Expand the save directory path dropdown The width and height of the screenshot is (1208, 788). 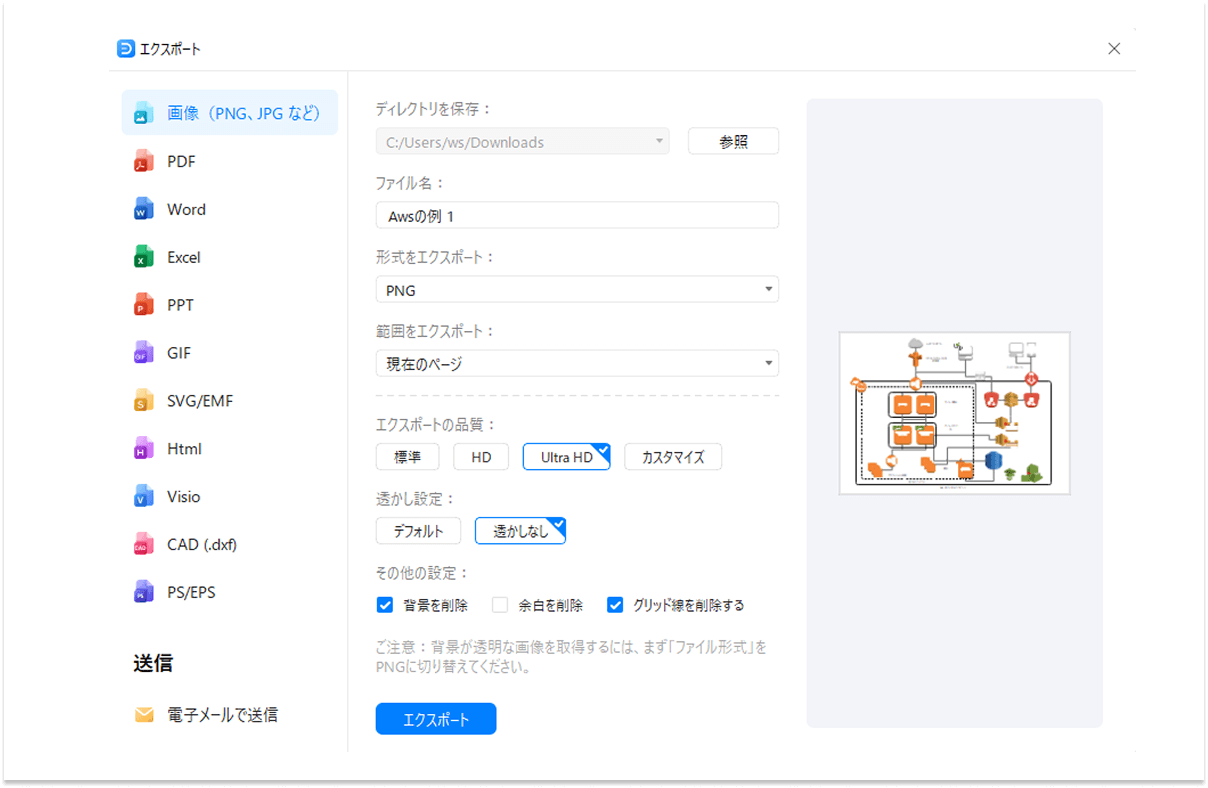[x=659, y=141]
